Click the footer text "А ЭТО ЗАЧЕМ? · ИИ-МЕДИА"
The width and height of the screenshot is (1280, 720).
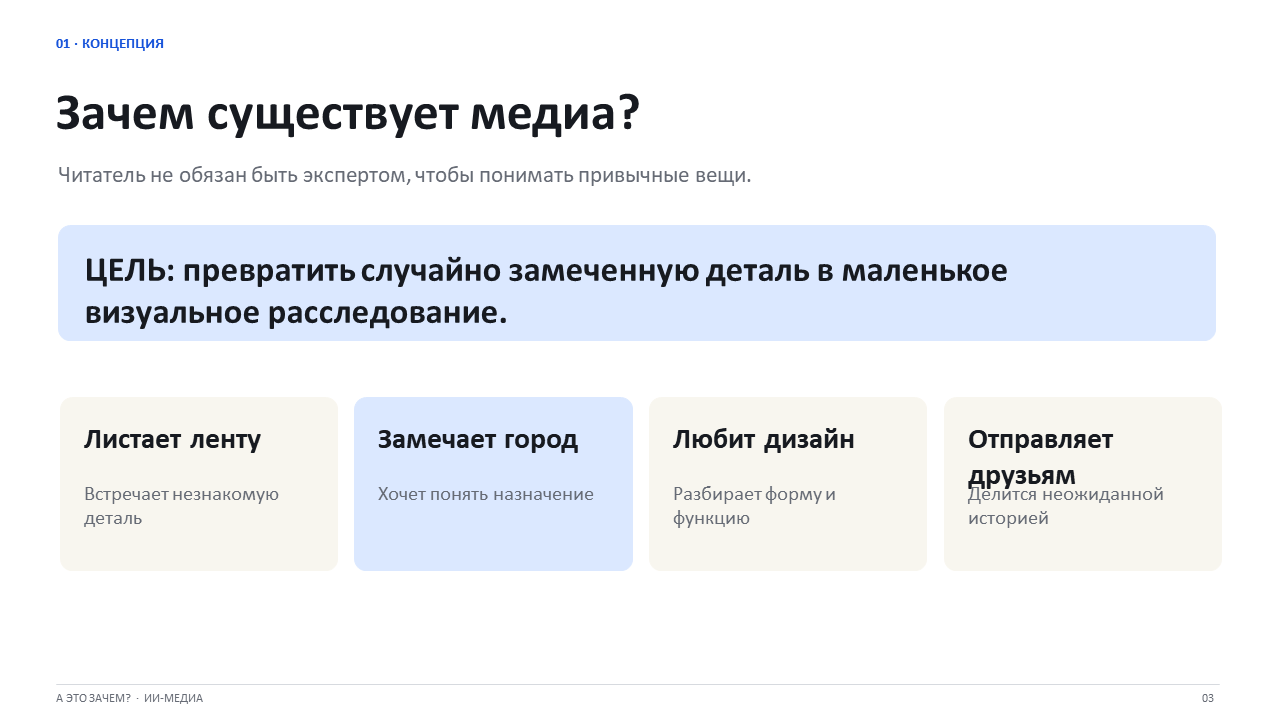[129, 698]
